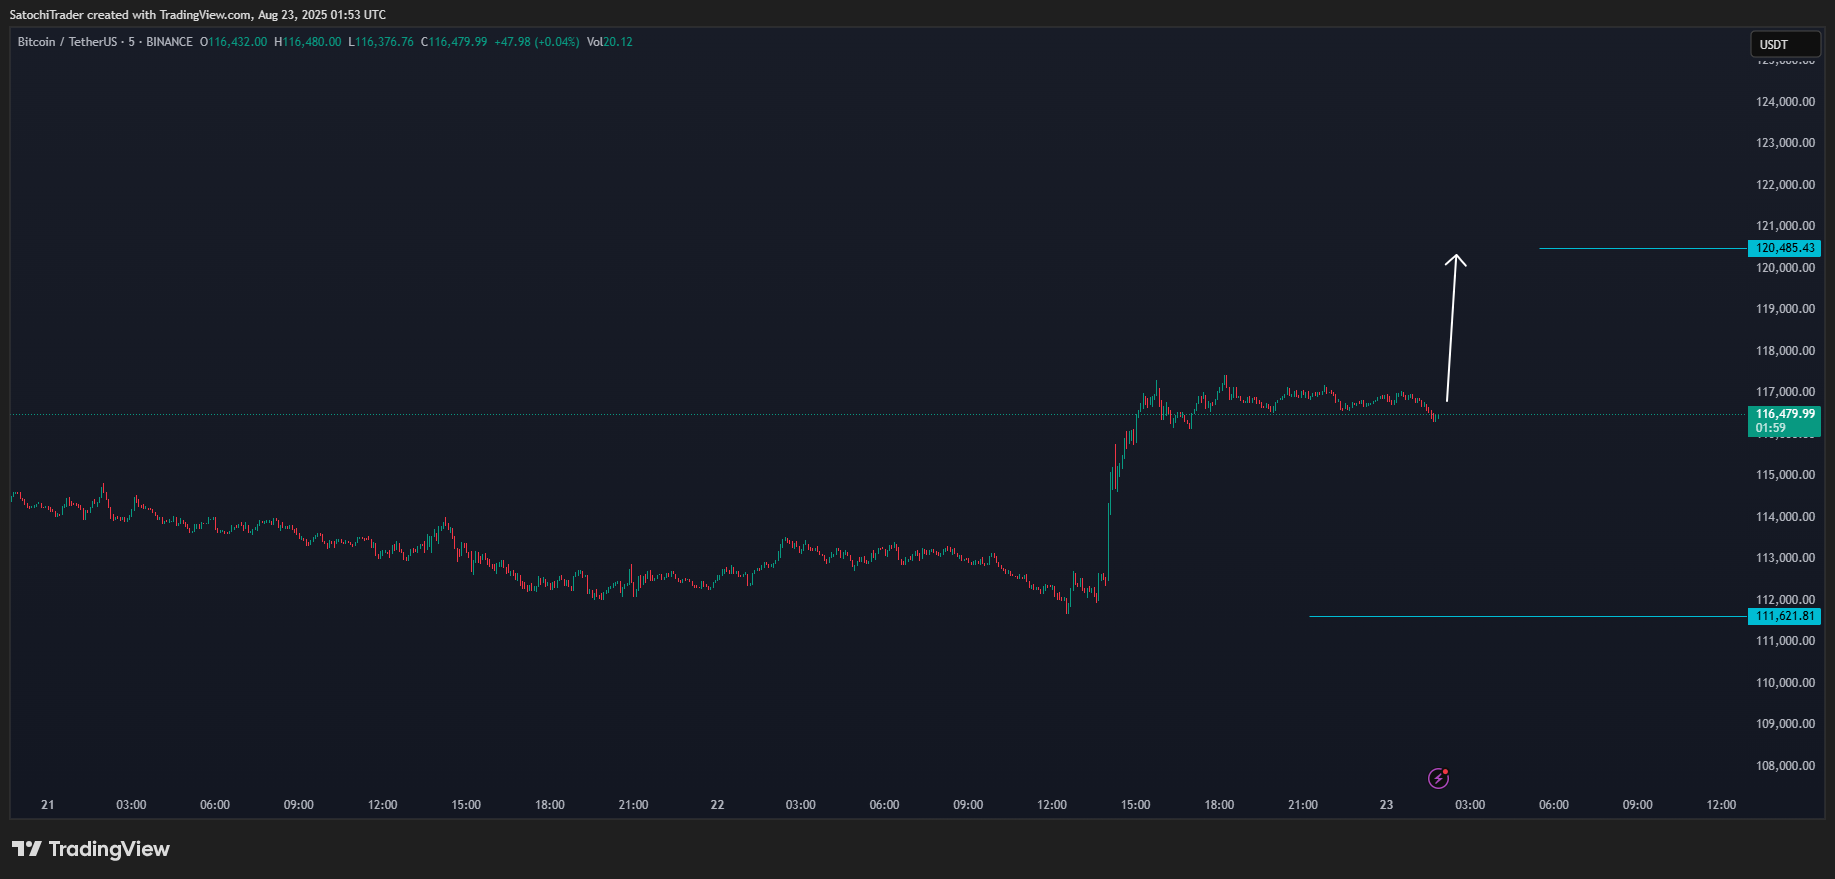Click the close value C116,479.99 in header
The image size is (1835, 879).
coord(454,42)
